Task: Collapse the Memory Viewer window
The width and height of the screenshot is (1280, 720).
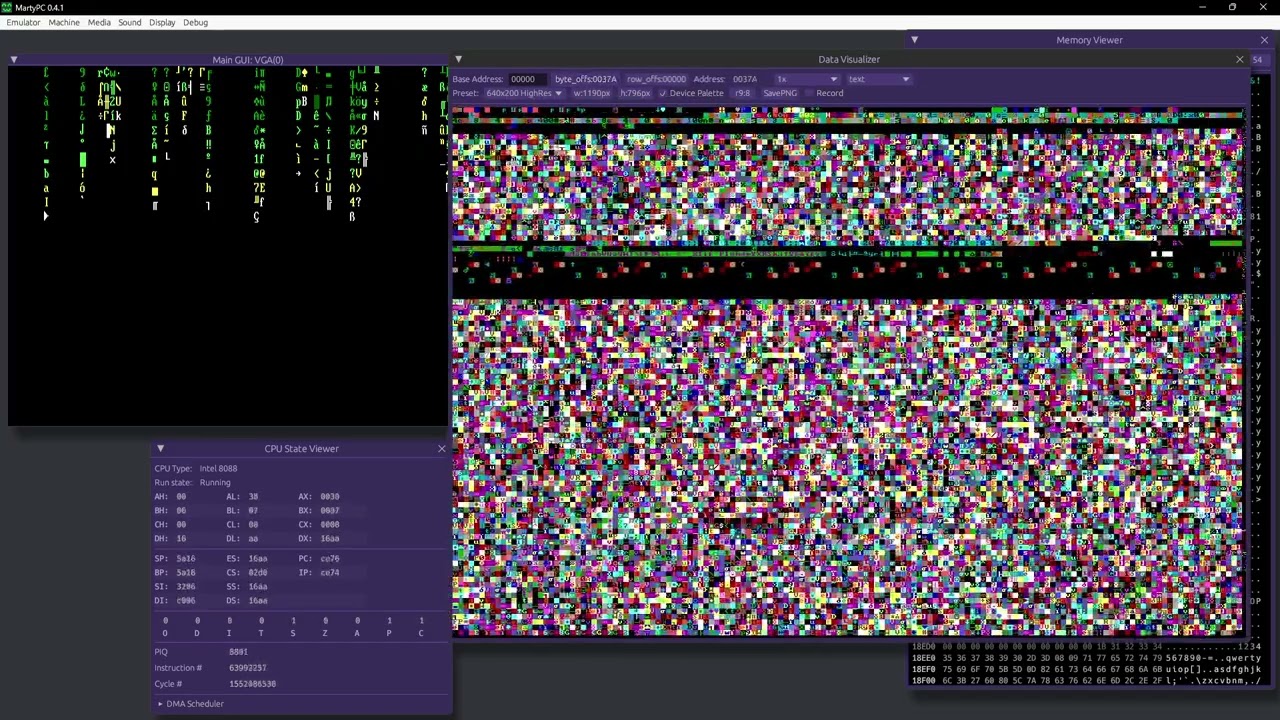Action: tap(914, 40)
